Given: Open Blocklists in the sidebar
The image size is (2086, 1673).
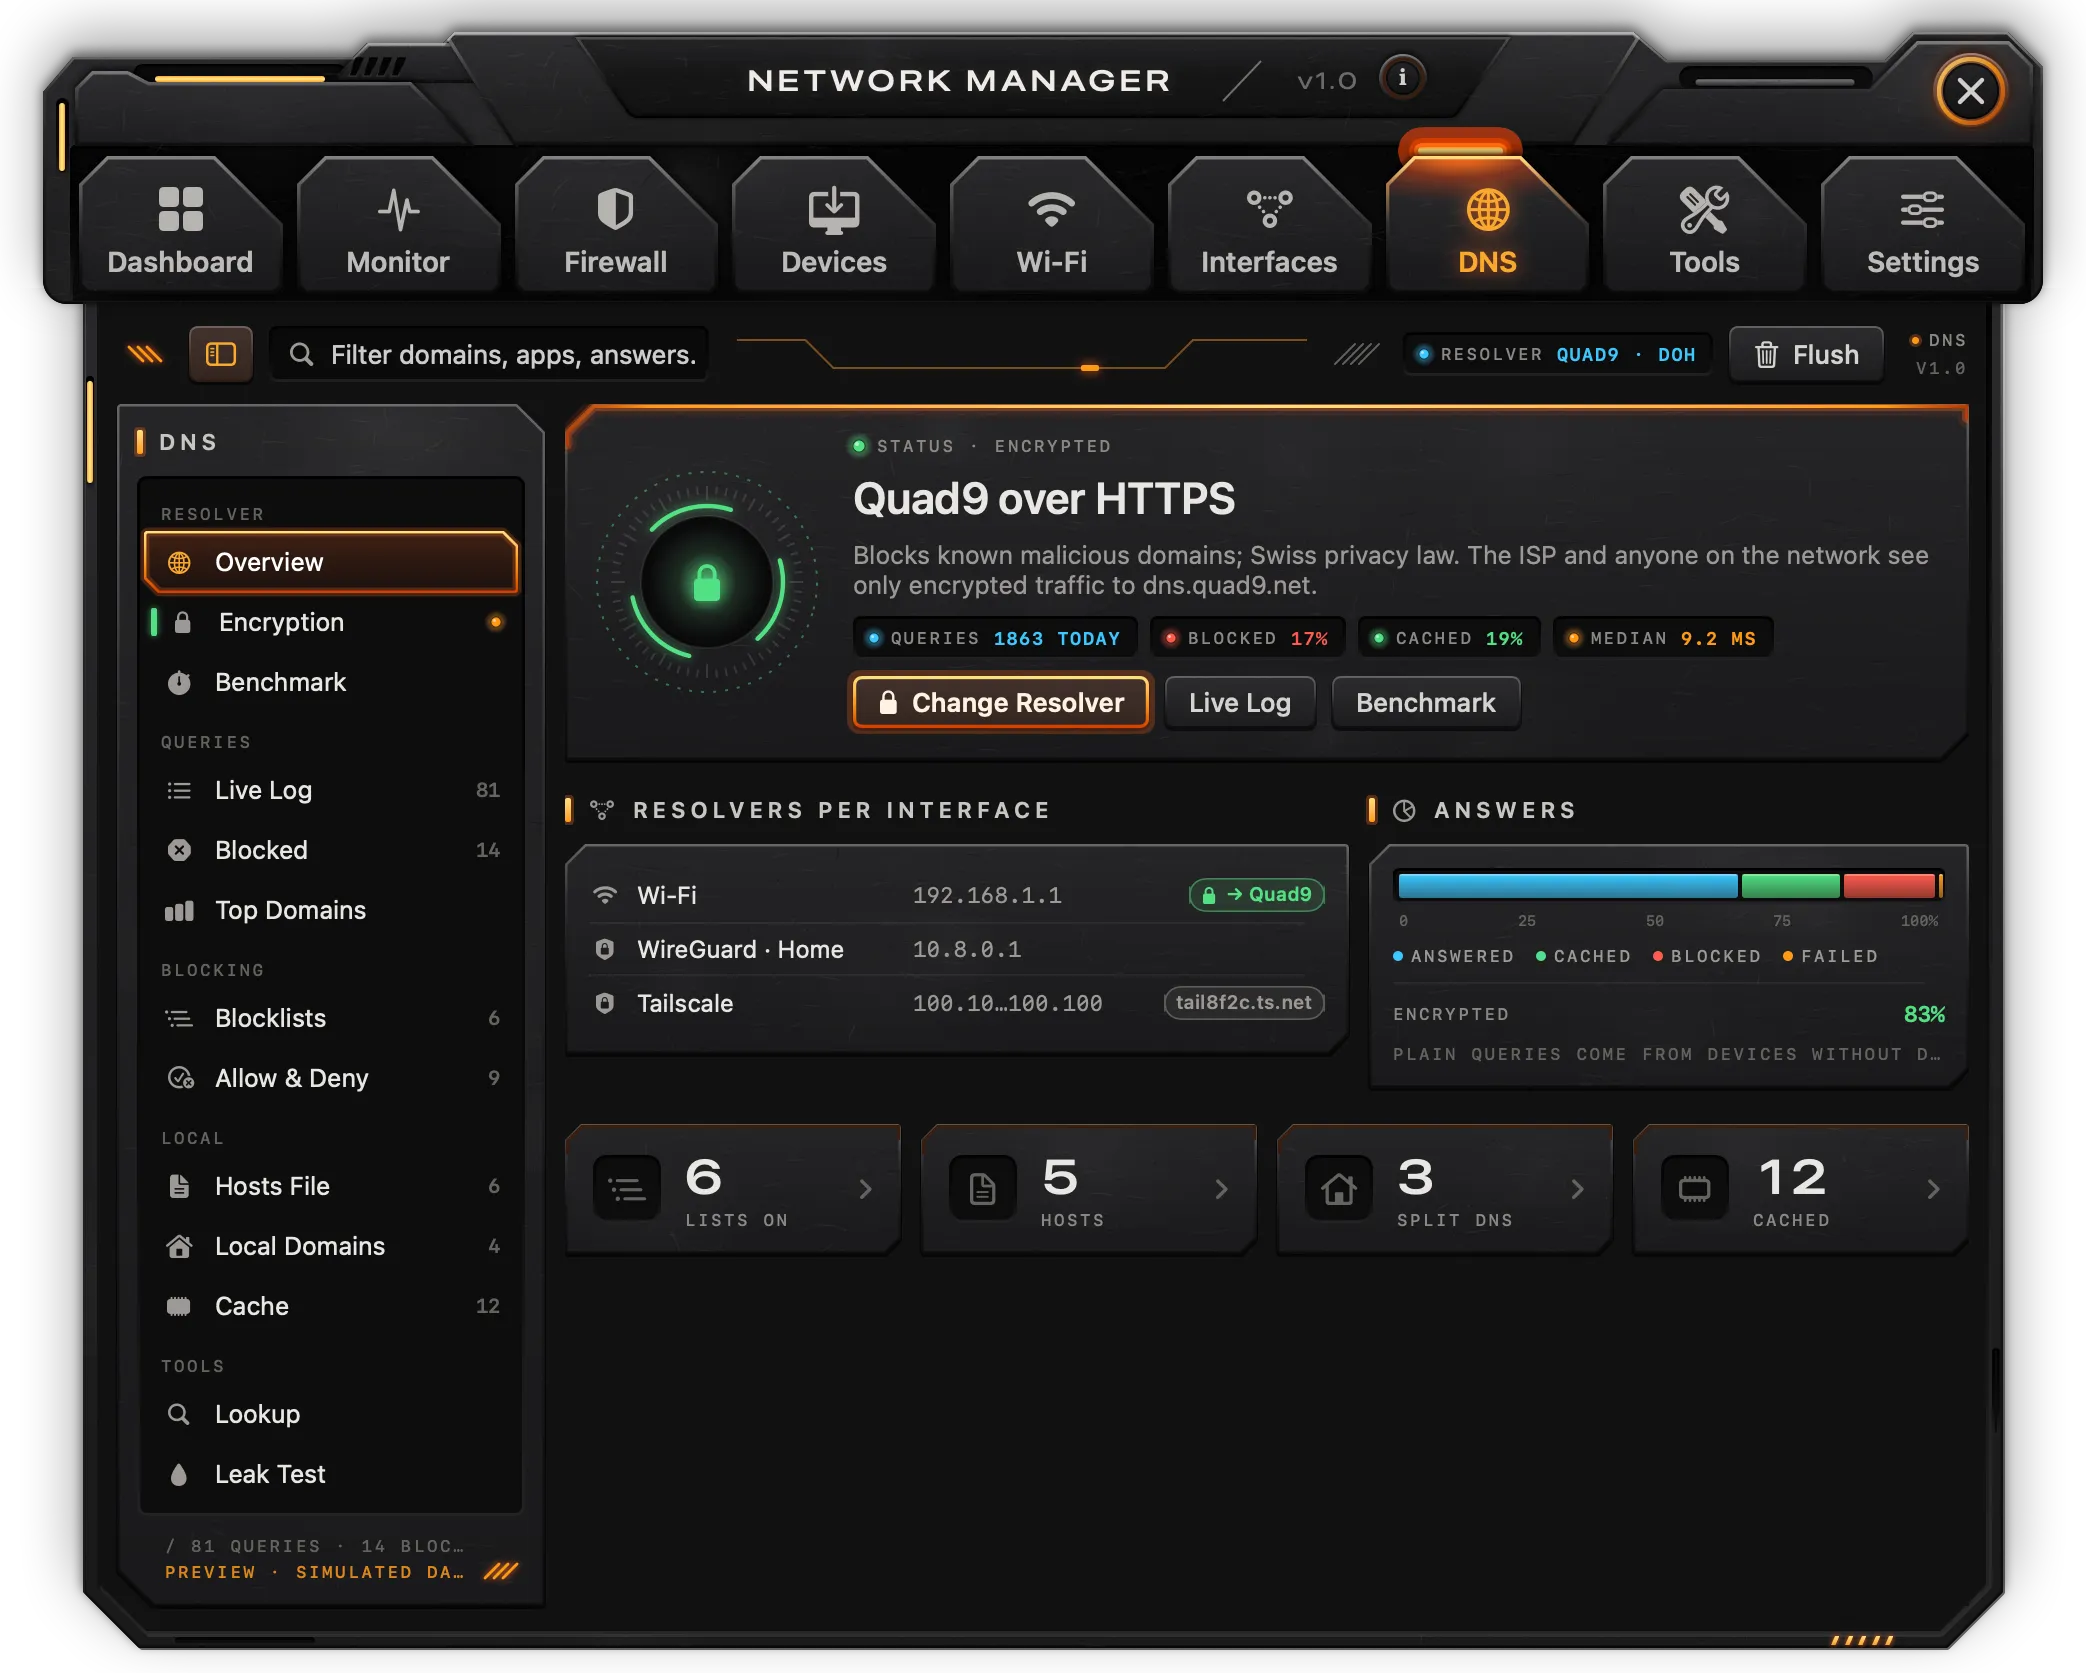Looking at the screenshot, I should pyautogui.click(x=331, y=1018).
